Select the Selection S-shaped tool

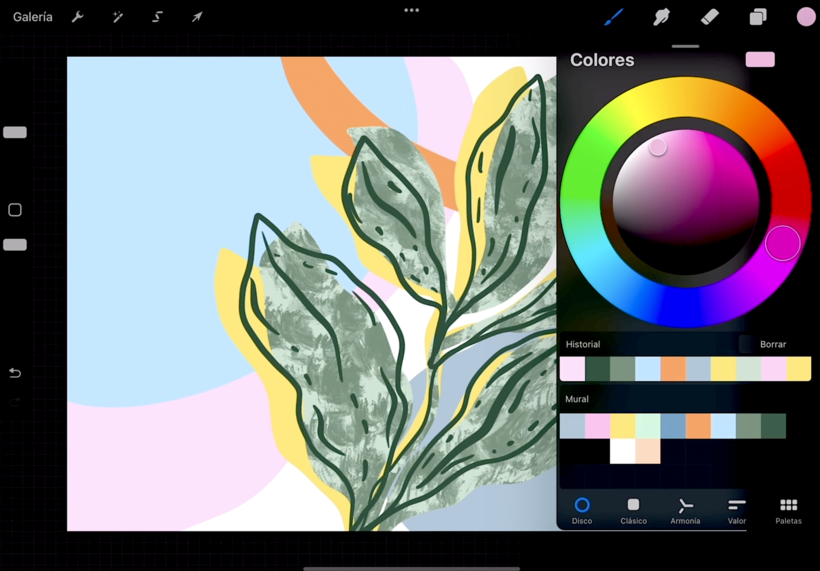(157, 17)
